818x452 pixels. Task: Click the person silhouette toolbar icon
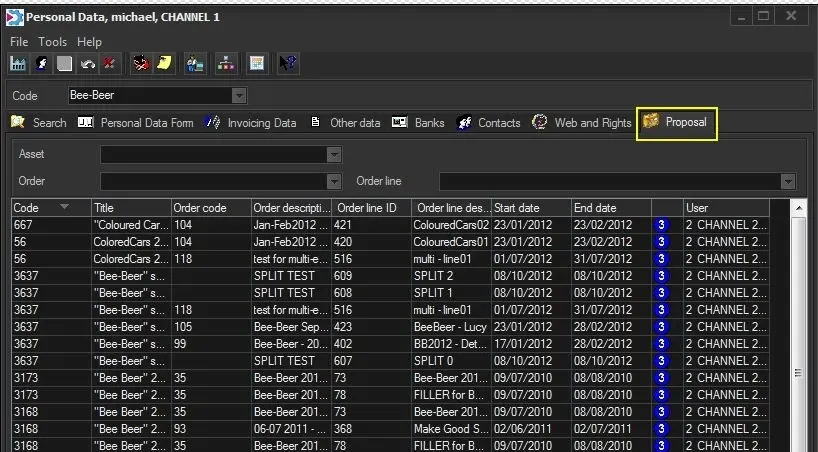pyautogui.click(x=41, y=64)
